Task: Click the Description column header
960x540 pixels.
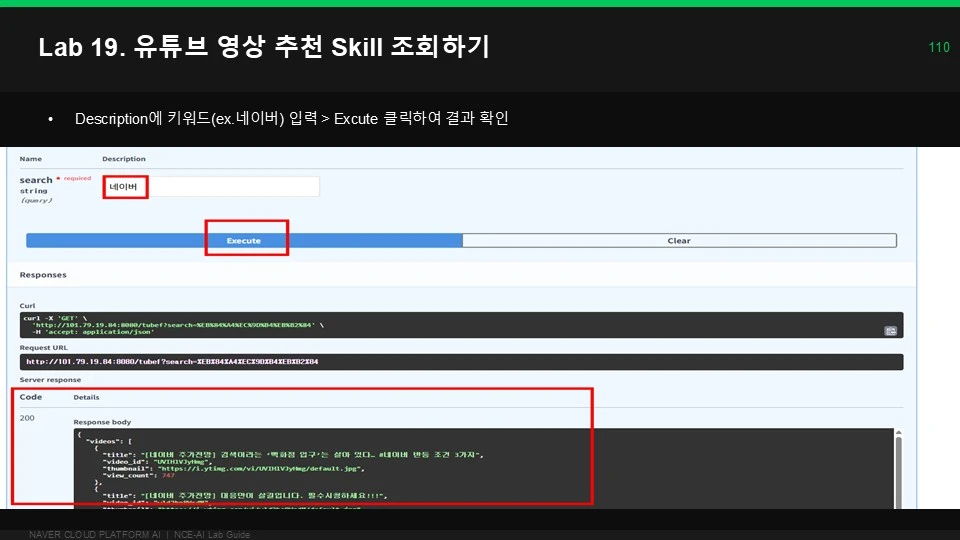Action: (124, 159)
